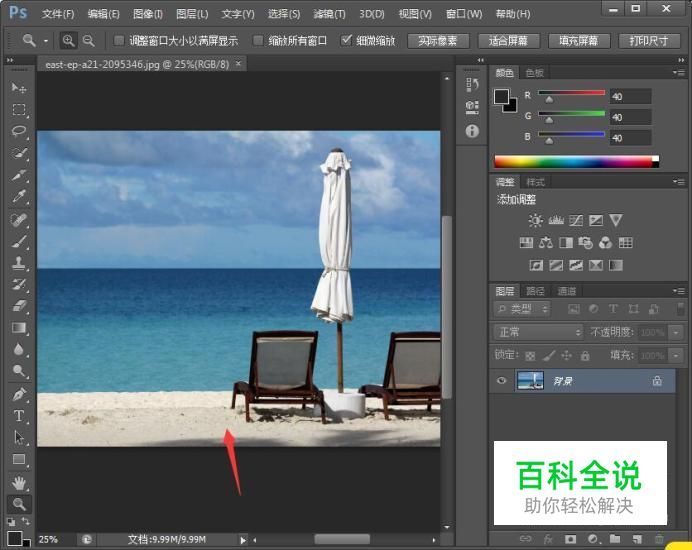
Task: Select the Hand tool
Action: [19, 483]
